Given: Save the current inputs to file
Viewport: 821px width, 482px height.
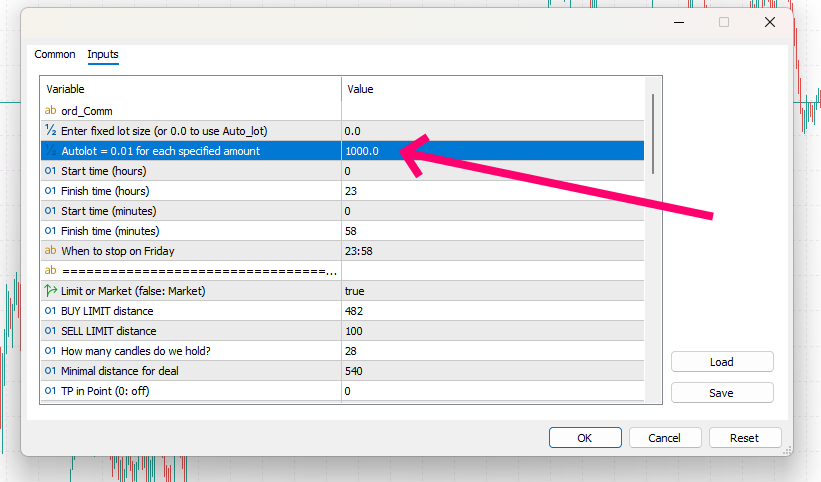Looking at the screenshot, I should [x=721, y=393].
